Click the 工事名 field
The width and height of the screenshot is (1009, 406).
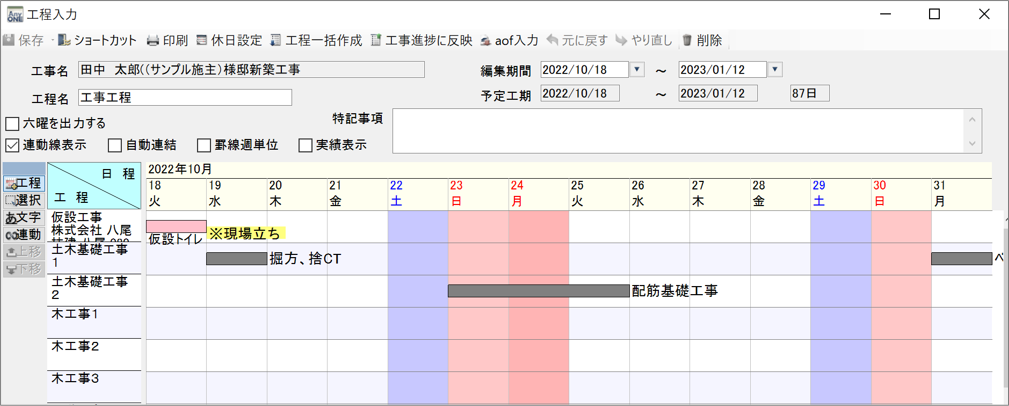click(x=251, y=69)
